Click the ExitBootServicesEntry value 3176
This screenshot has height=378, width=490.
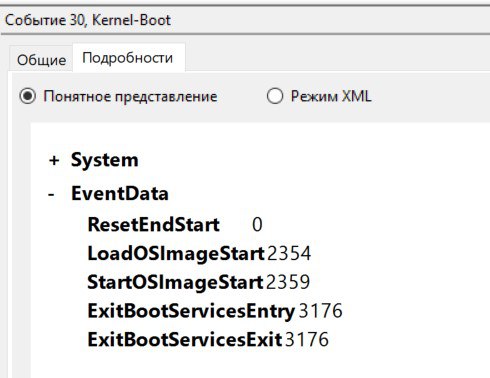pos(320,311)
